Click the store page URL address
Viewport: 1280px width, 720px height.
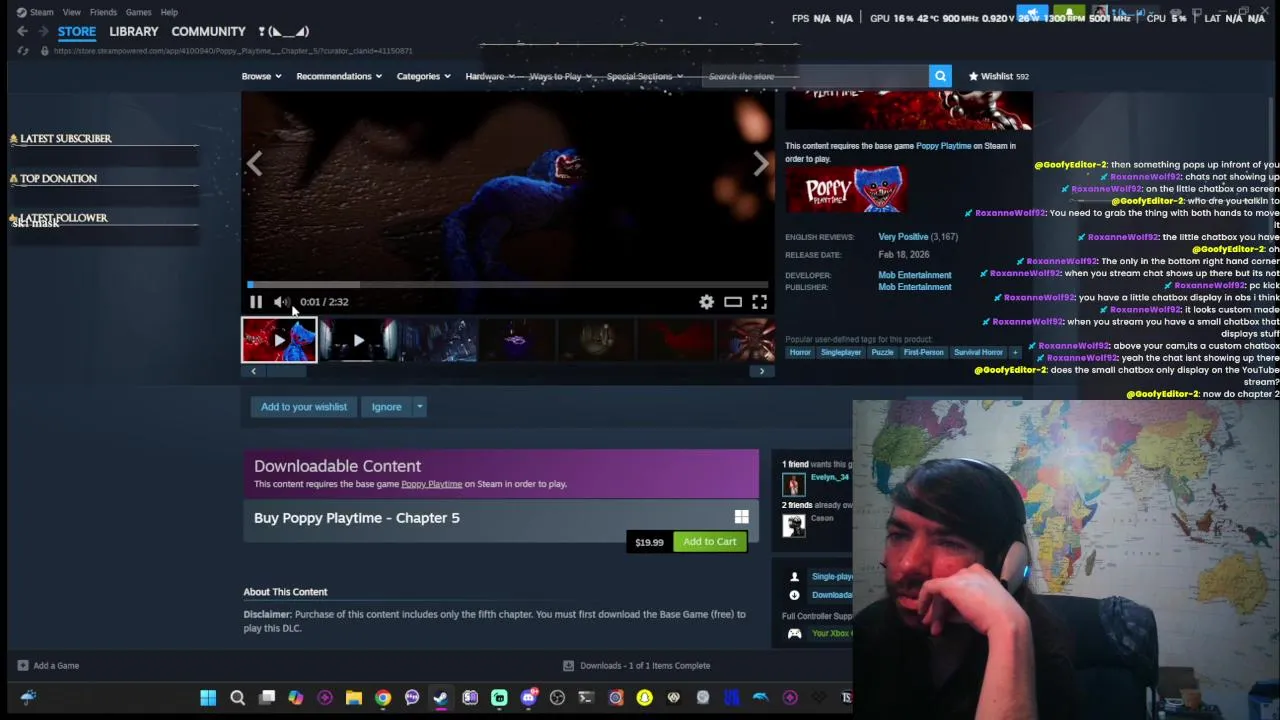(233, 51)
